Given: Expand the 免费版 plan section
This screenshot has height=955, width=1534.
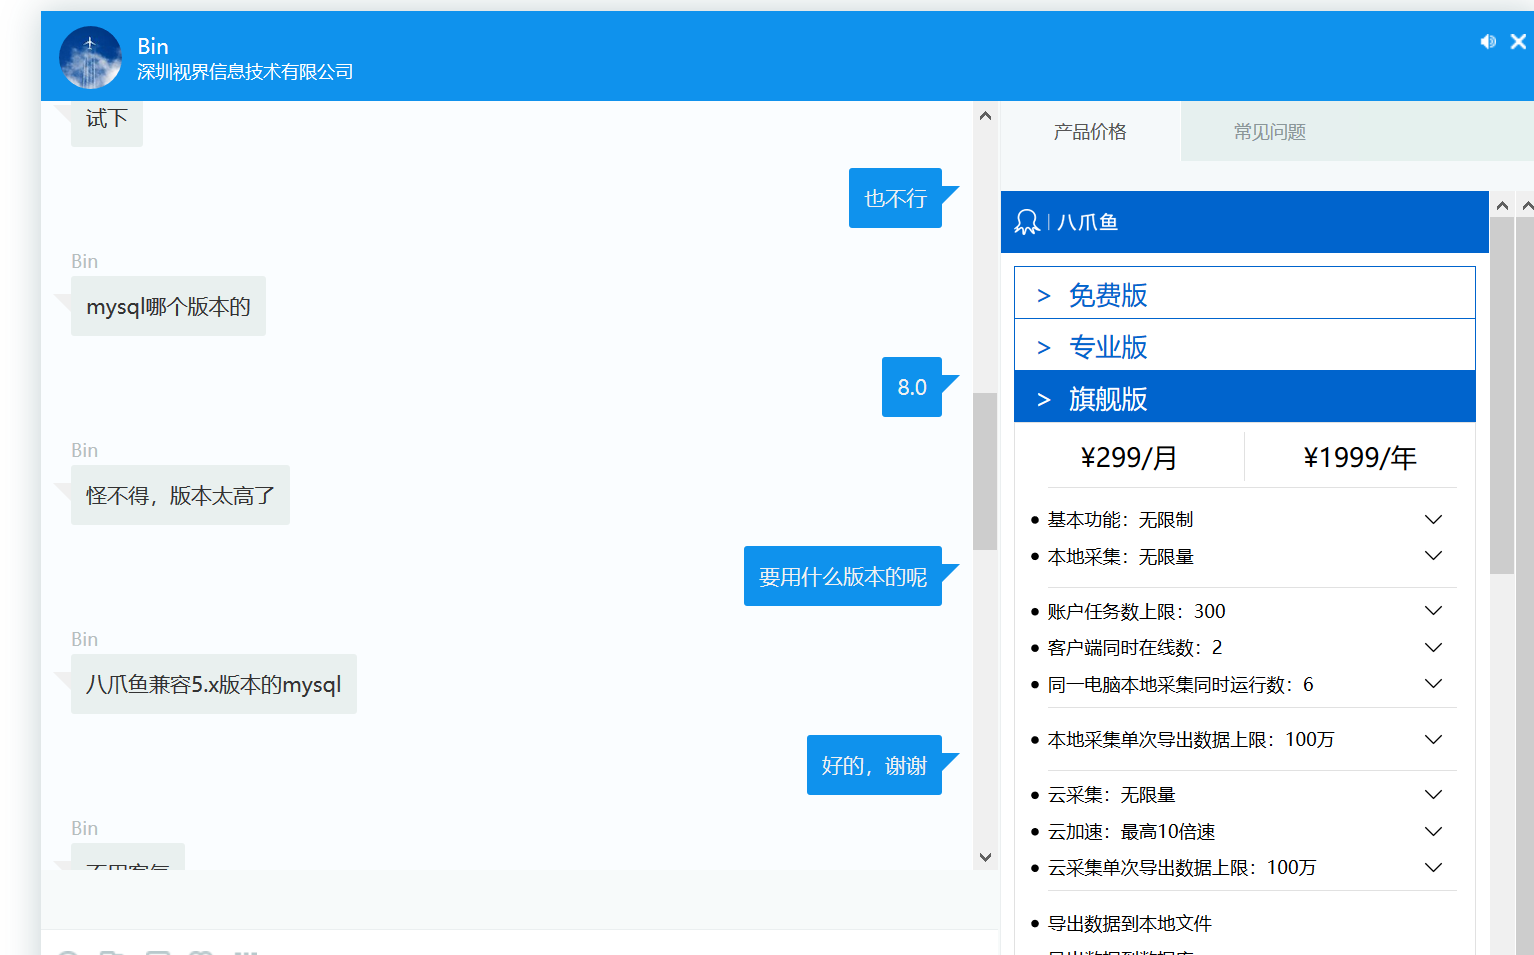Looking at the screenshot, I should [x=1245, y=293].
